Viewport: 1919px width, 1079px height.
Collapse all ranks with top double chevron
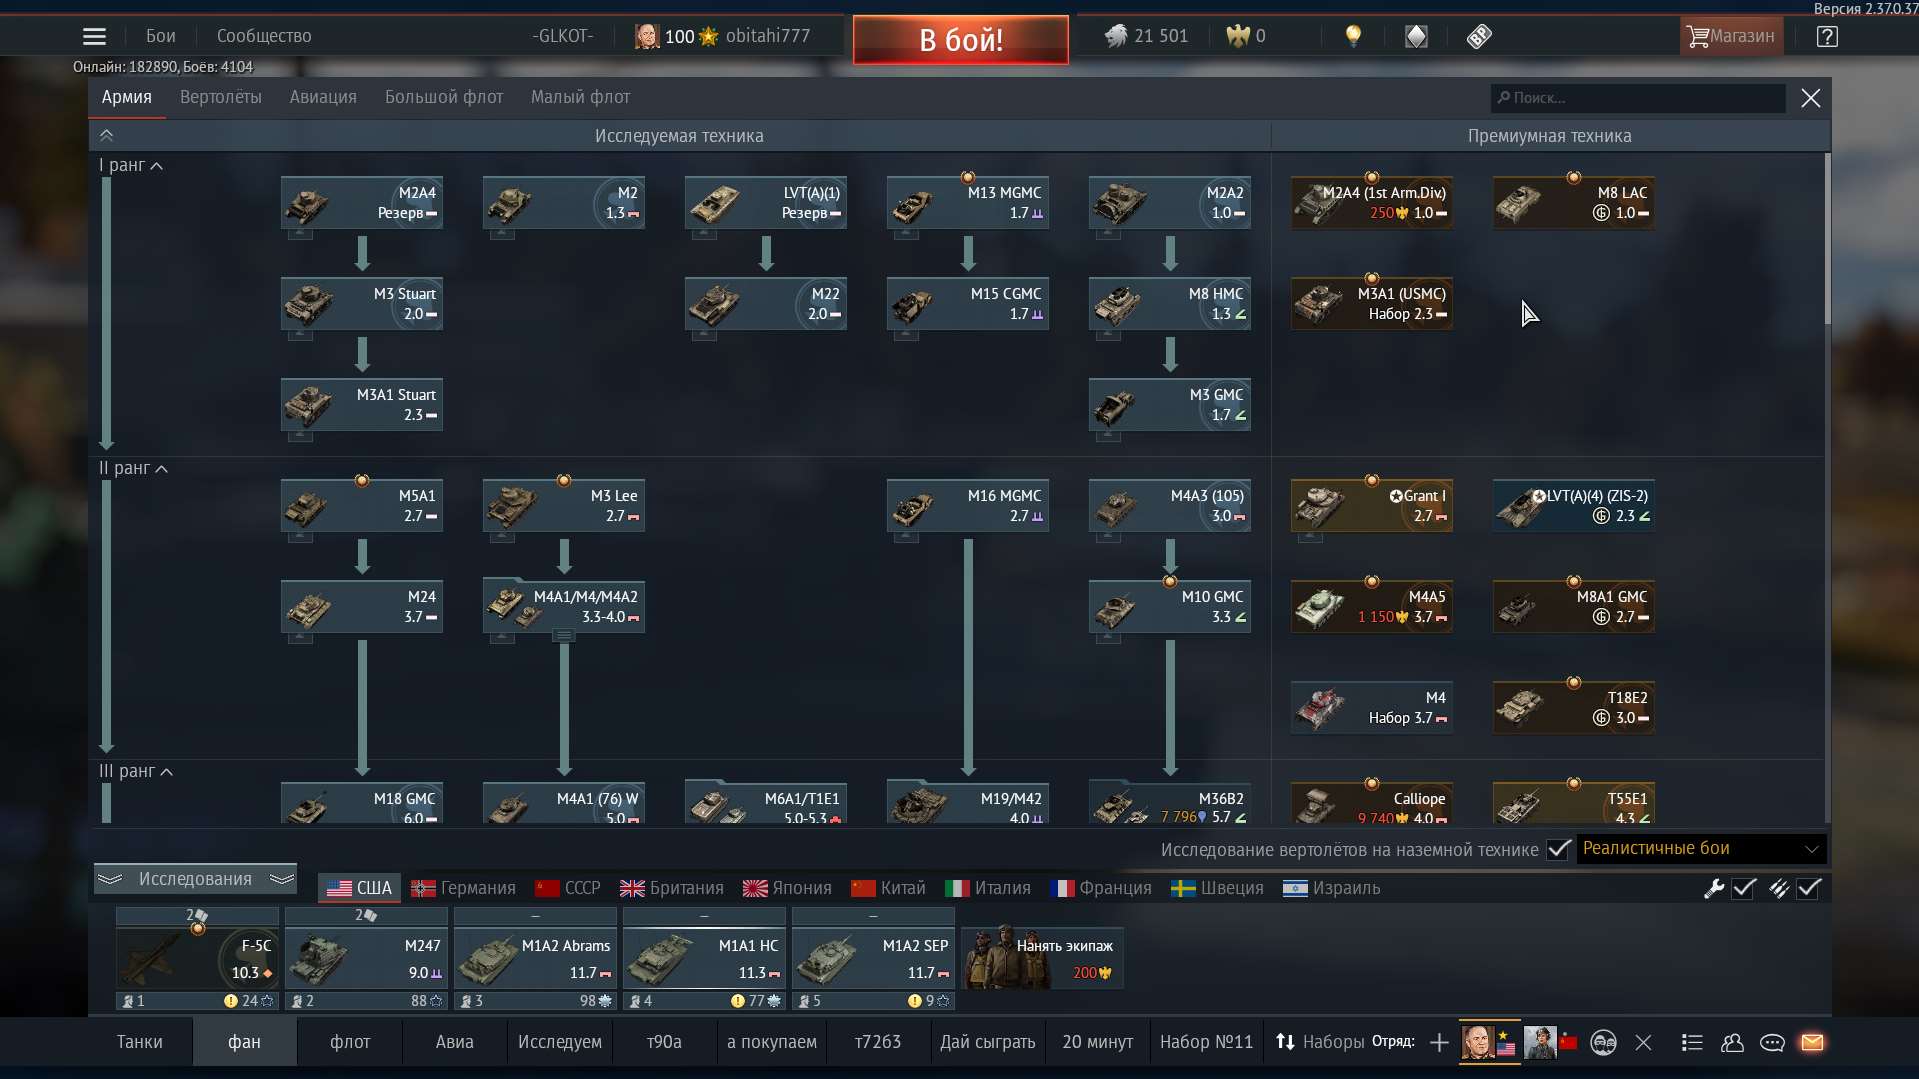[107, 135]
